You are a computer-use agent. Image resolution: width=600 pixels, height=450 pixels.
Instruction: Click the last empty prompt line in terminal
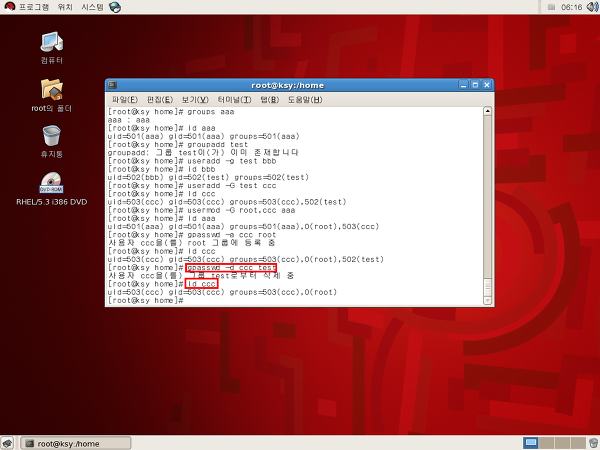[x=145, y=301]
